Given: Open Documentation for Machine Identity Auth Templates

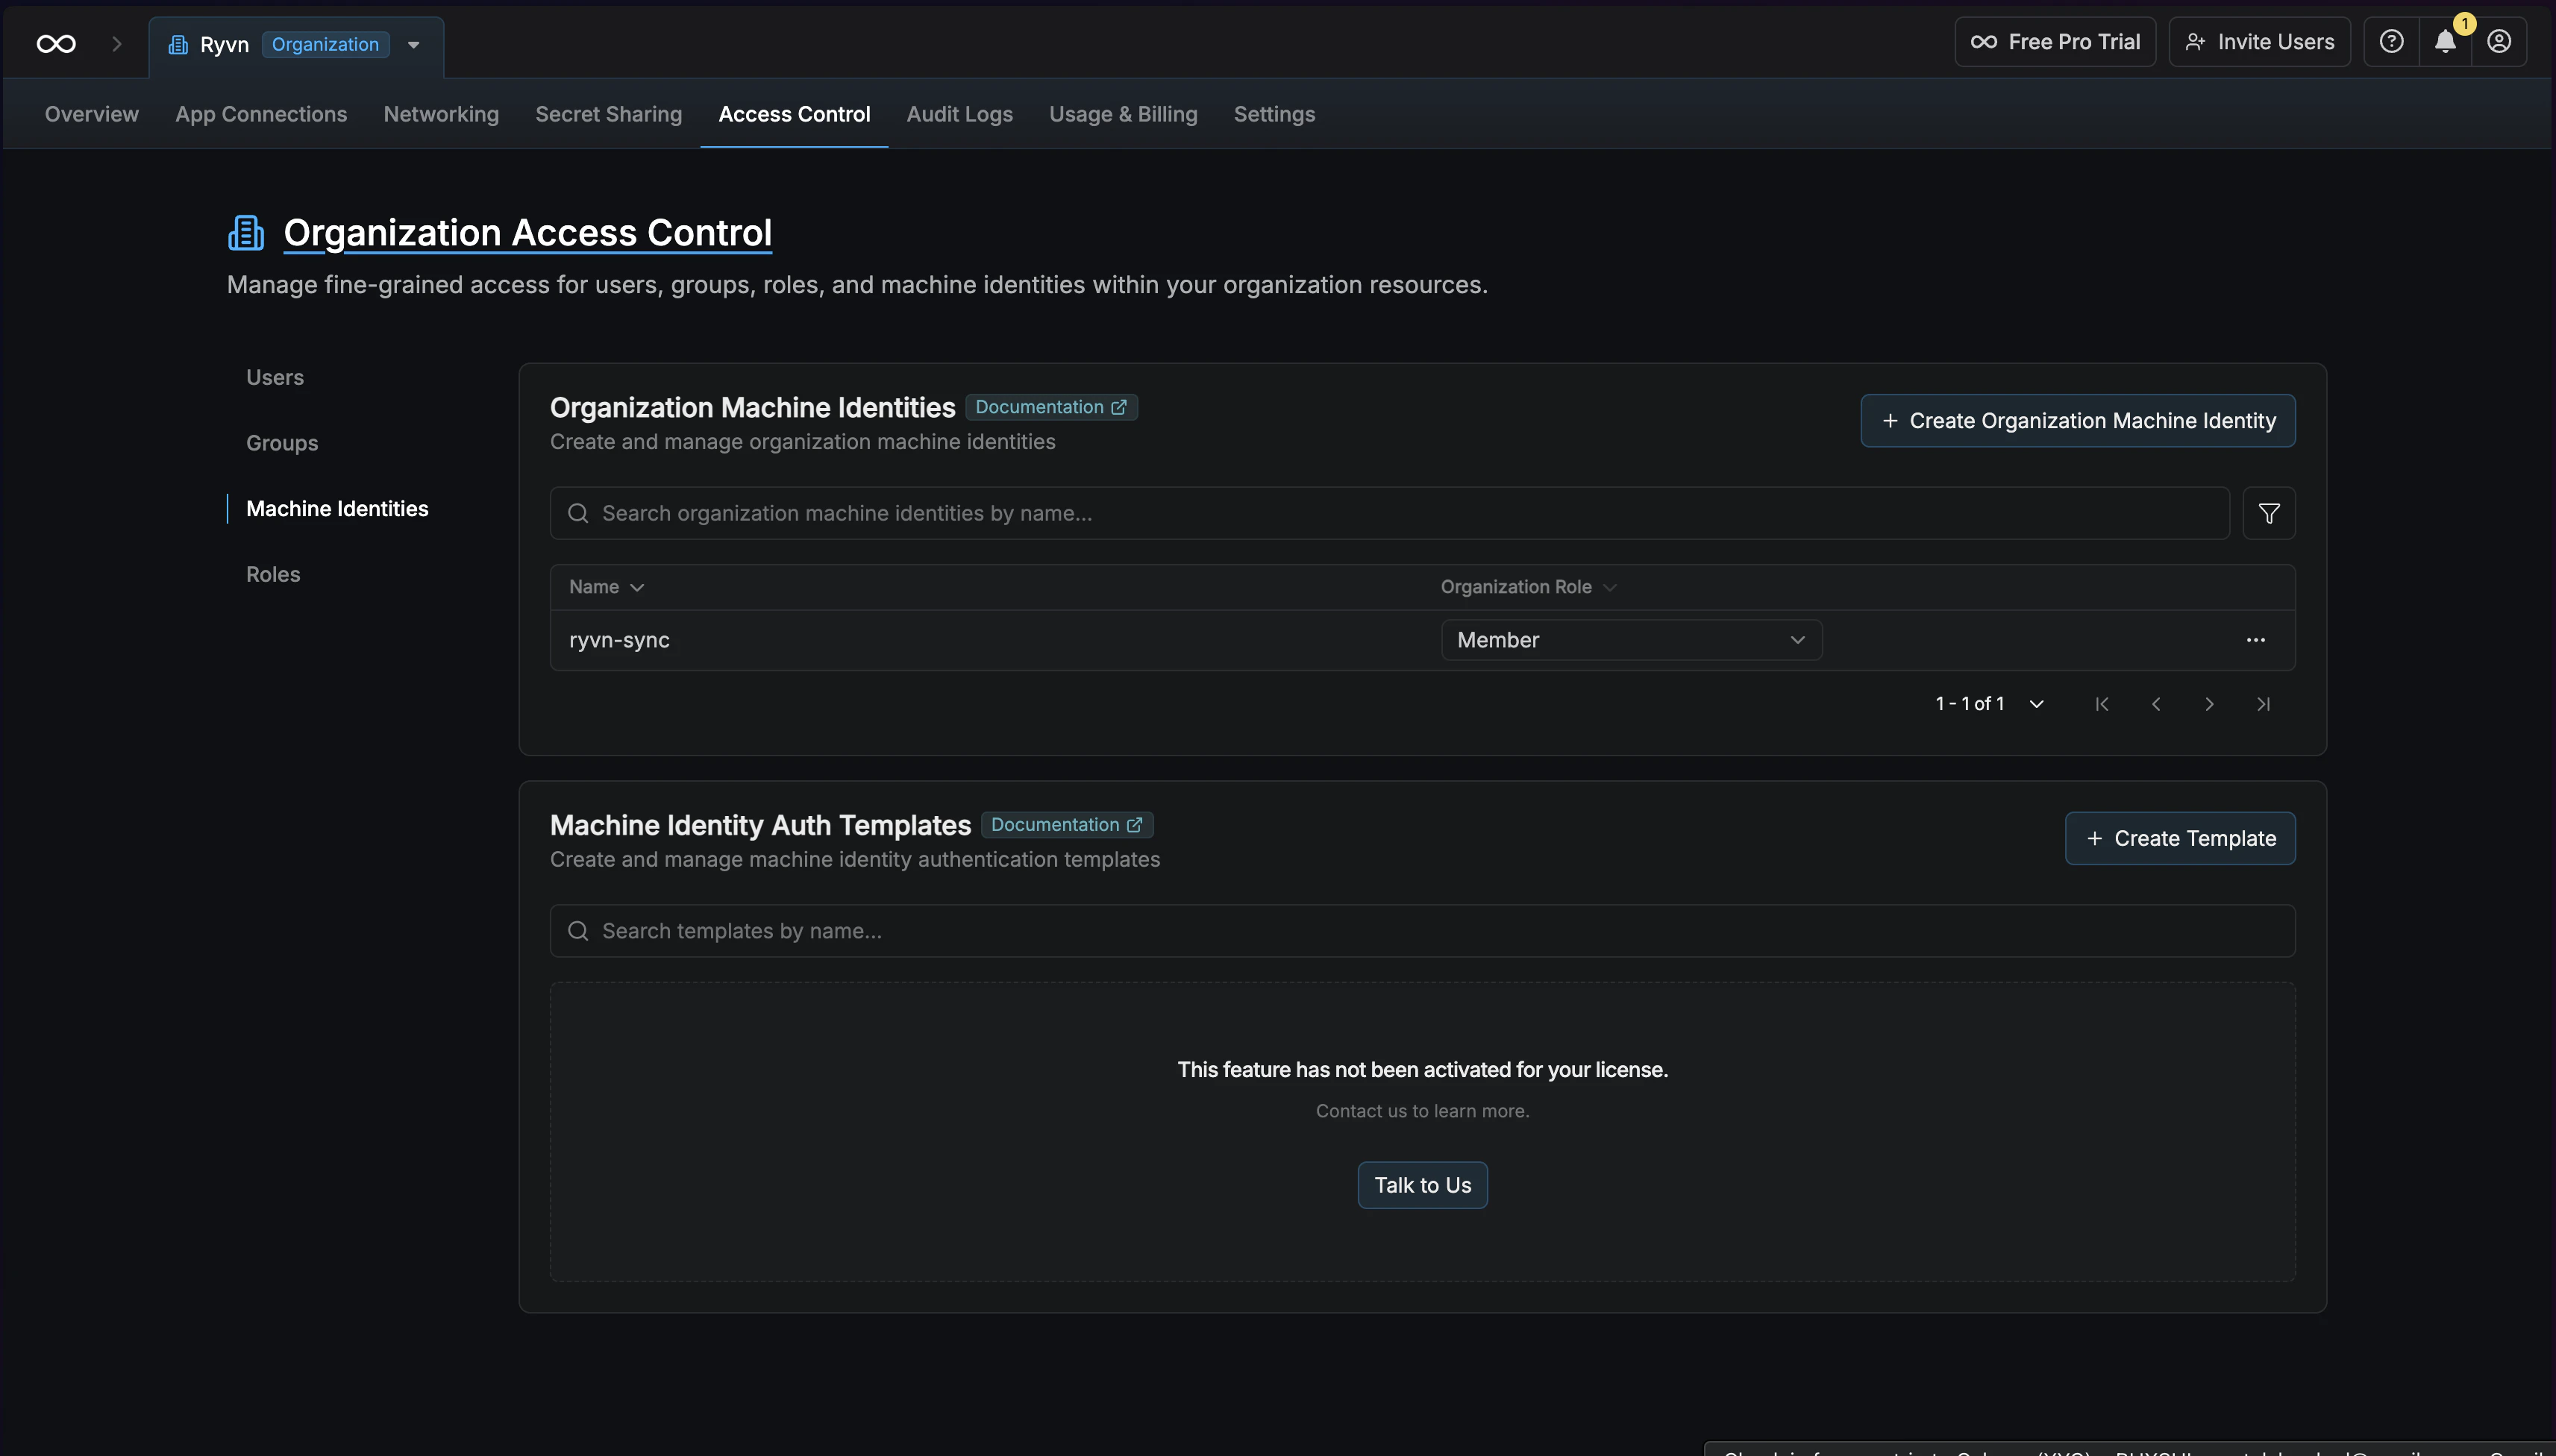Looking at the screenshot, I should [x=1066, y=824].
